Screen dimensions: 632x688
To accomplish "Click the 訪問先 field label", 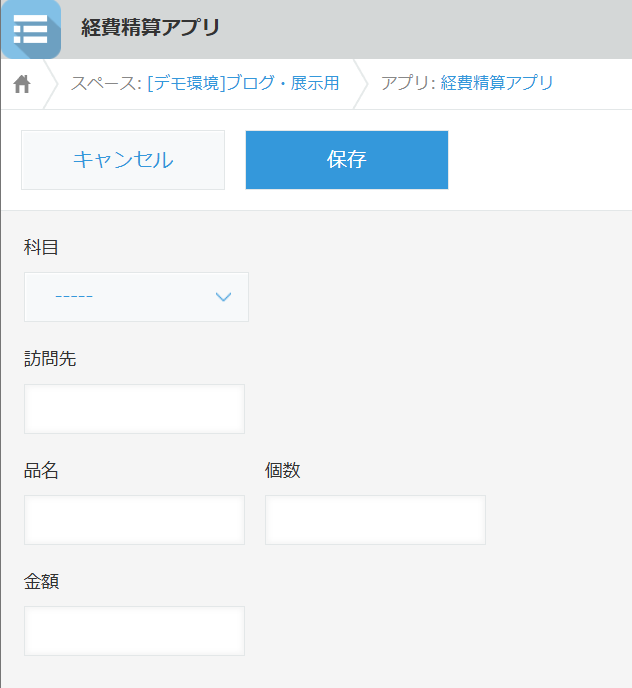I will [50, 359].
